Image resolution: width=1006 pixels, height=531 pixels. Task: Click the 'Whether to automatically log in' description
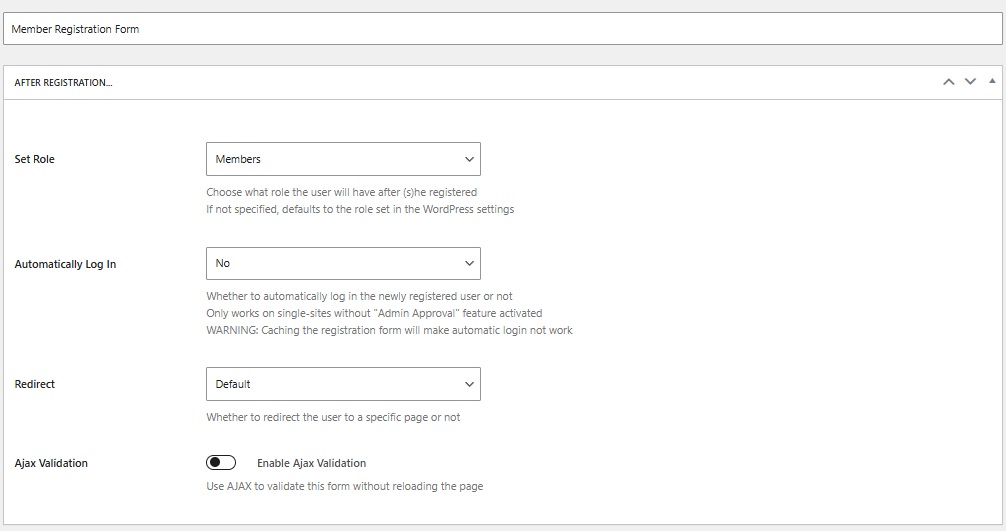(x=359, y=296)
